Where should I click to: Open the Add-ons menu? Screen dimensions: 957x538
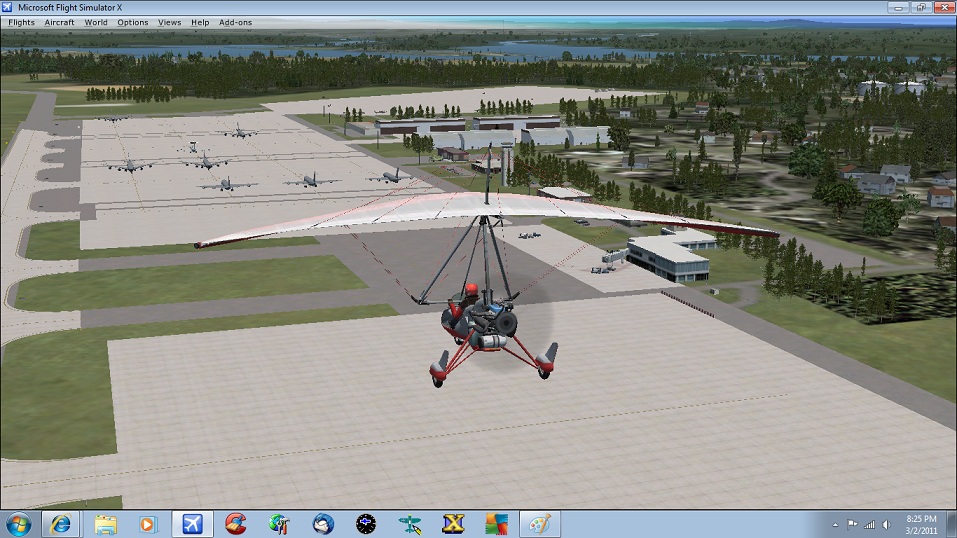tap(236, 22)
